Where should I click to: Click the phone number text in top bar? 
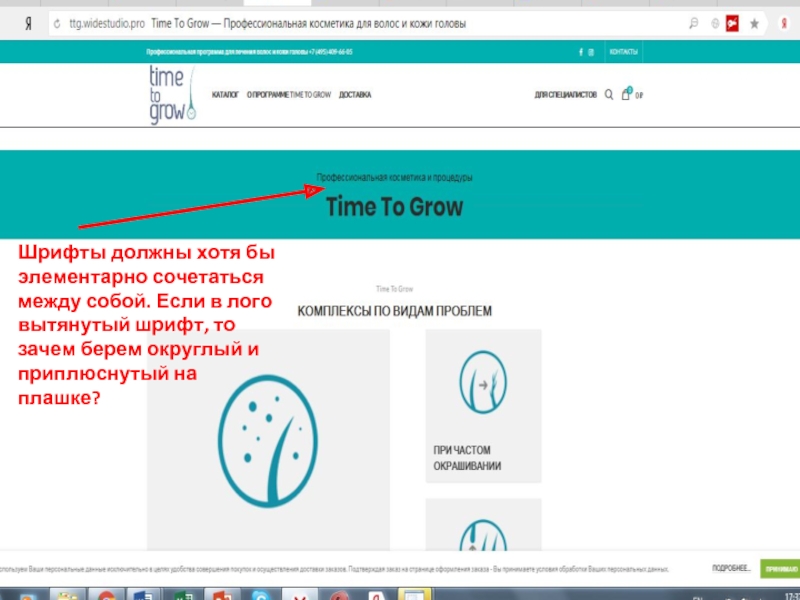(331, 52)
